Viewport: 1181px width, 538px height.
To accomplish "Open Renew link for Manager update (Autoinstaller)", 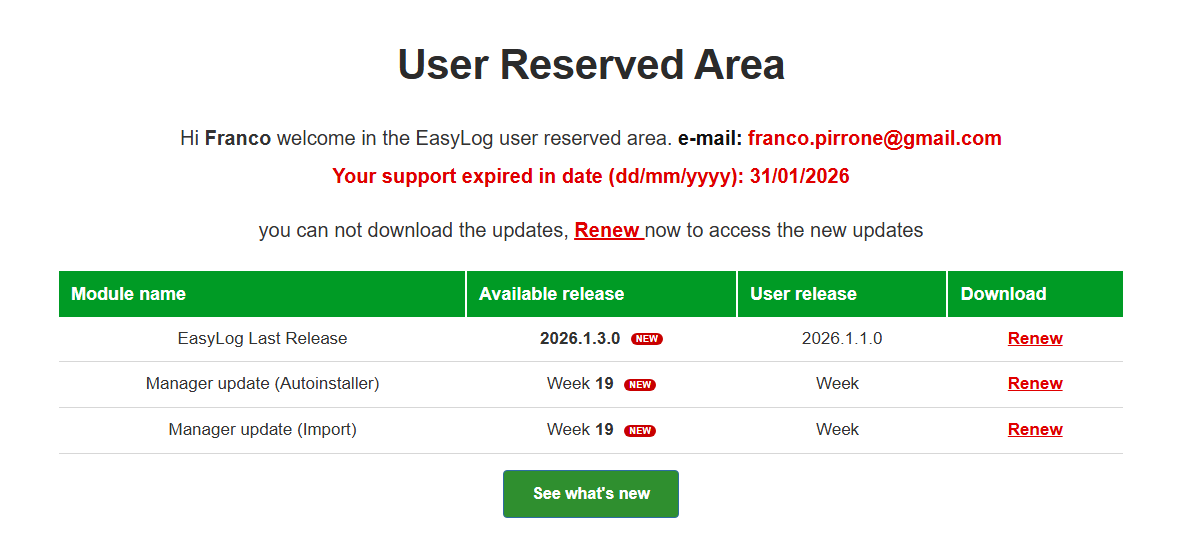I will coord(1035,384).
